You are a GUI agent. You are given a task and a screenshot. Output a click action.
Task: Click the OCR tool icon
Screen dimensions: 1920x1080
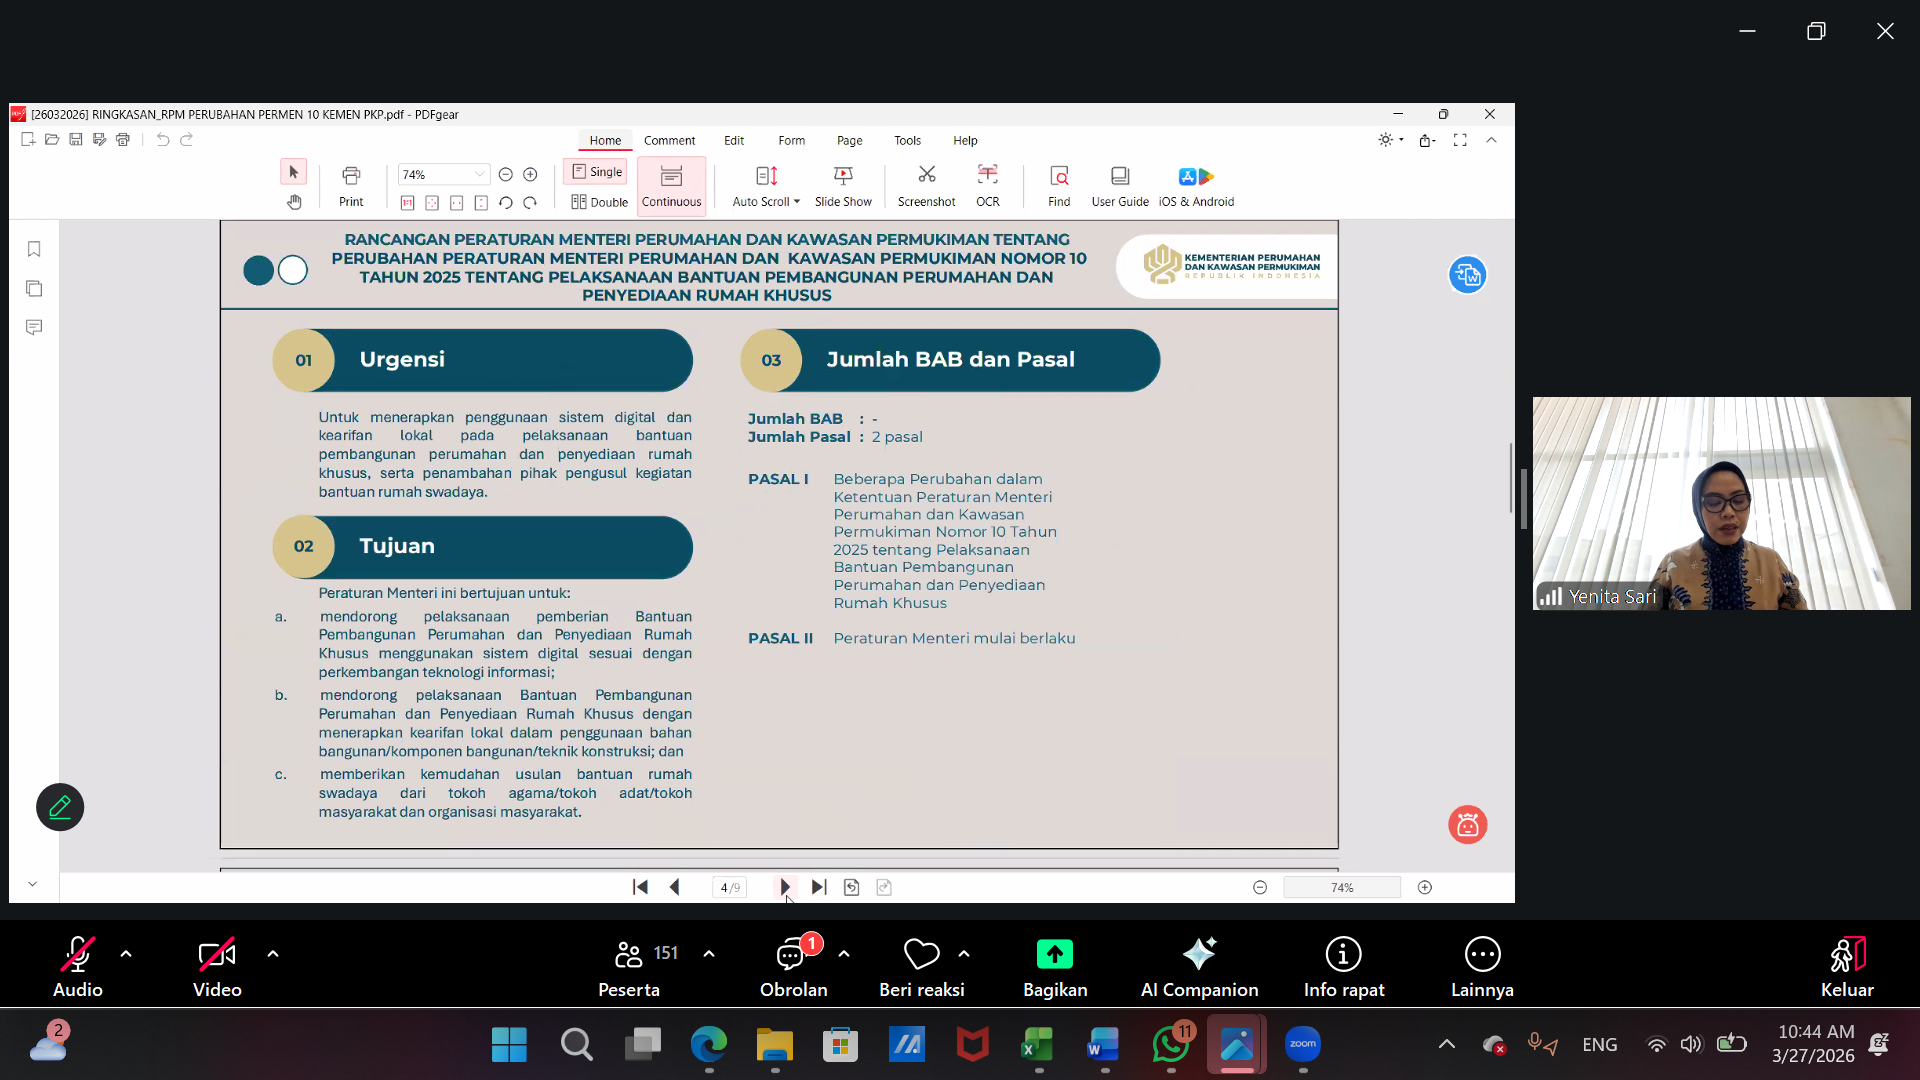coord(987,176)
